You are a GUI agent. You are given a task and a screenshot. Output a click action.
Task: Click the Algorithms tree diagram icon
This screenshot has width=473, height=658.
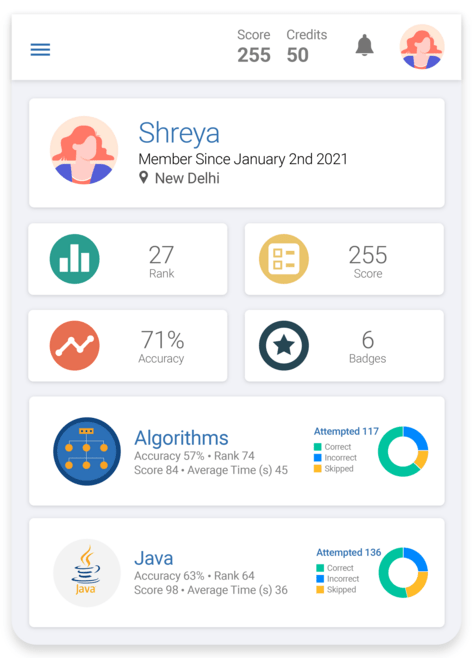87,451
